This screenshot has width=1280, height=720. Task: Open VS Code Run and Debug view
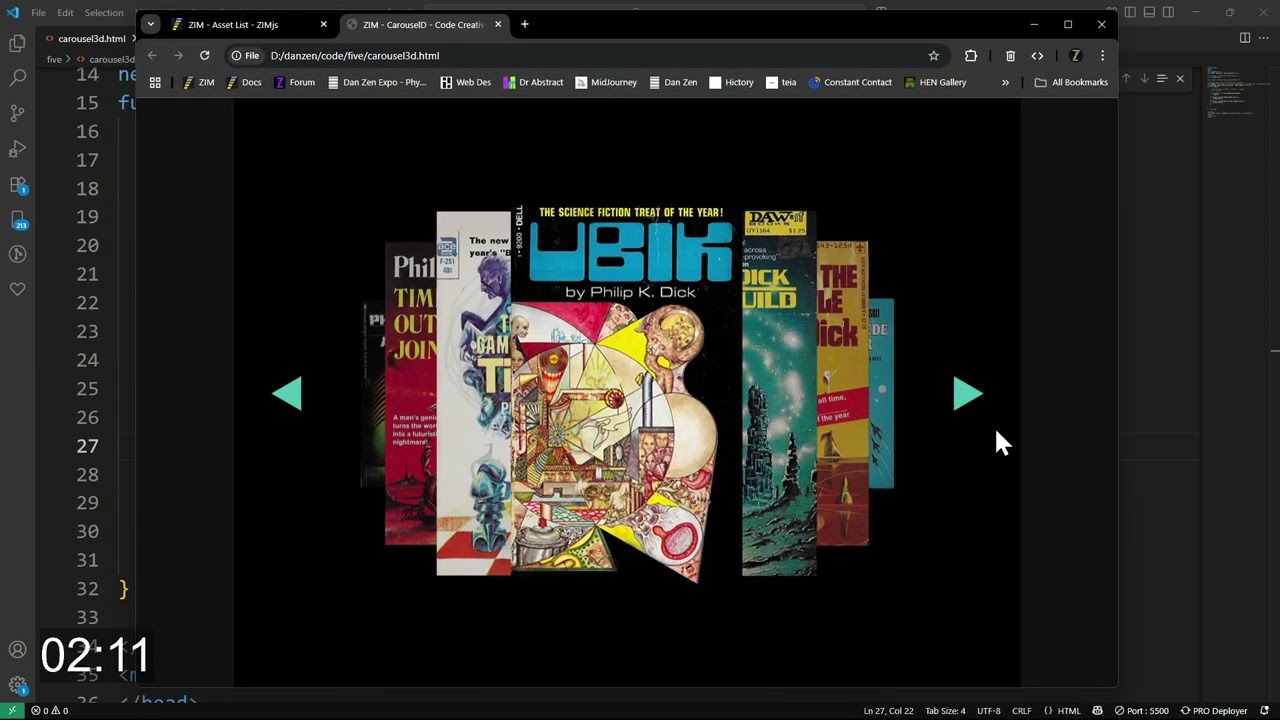[17, 149]
